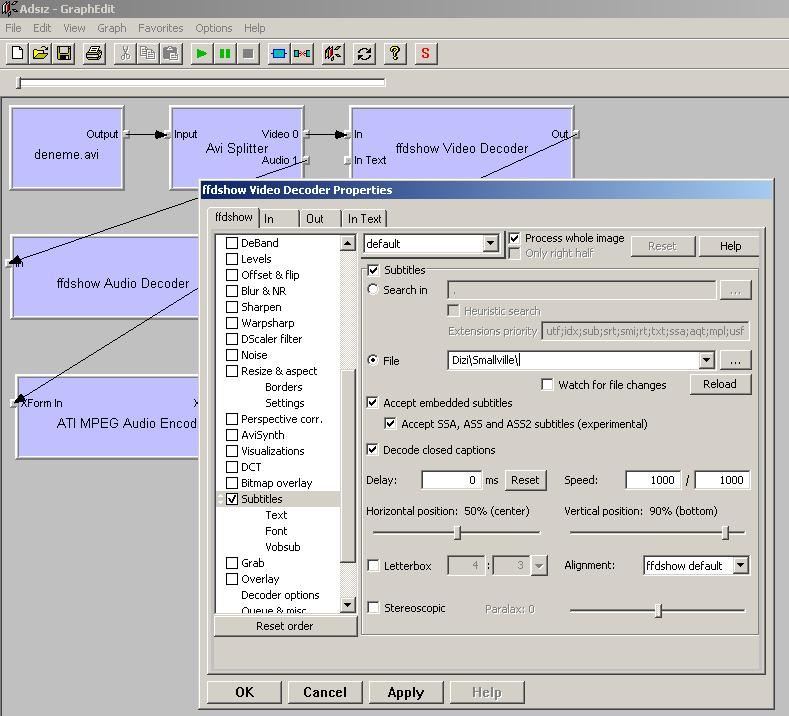Click browse button beside File field
This screenshot has height=716, width=789.
tap(735, 360)
